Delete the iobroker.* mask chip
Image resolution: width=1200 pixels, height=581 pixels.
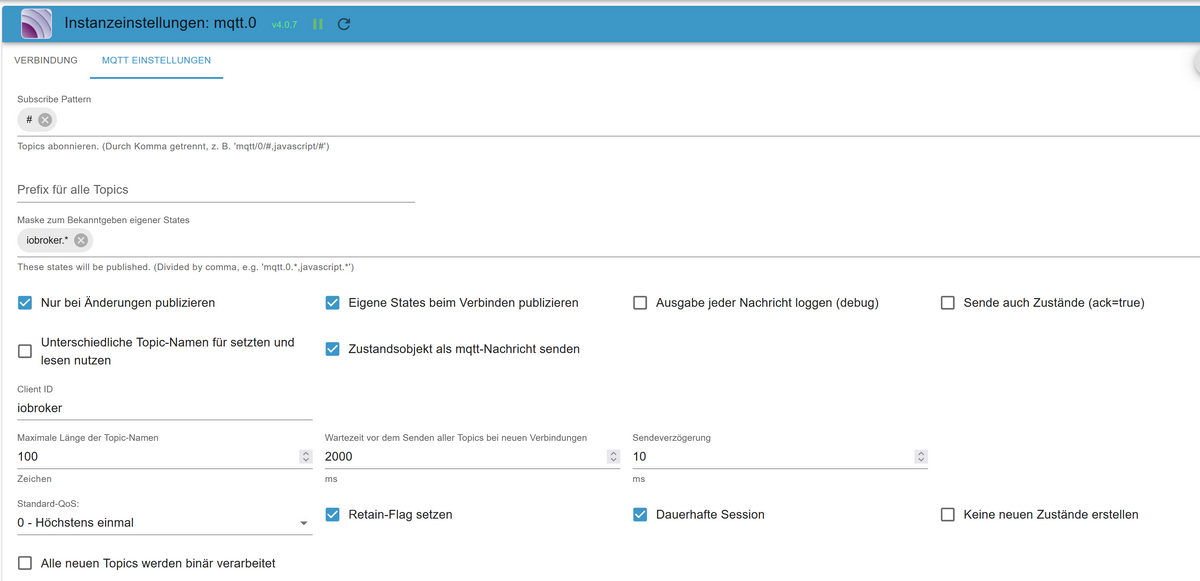click(x=81, y=240)
